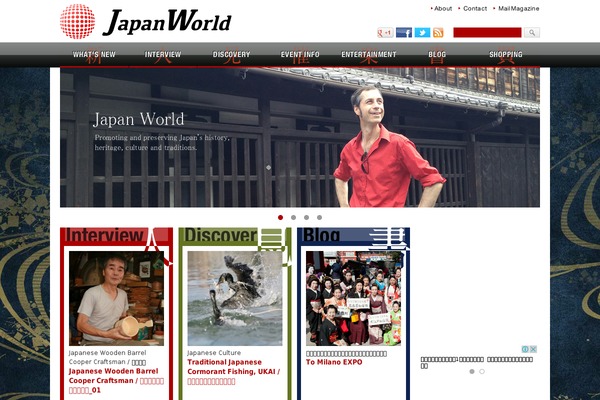
Task: Select the fourth hero slider dot
Action: click(320, 217)
